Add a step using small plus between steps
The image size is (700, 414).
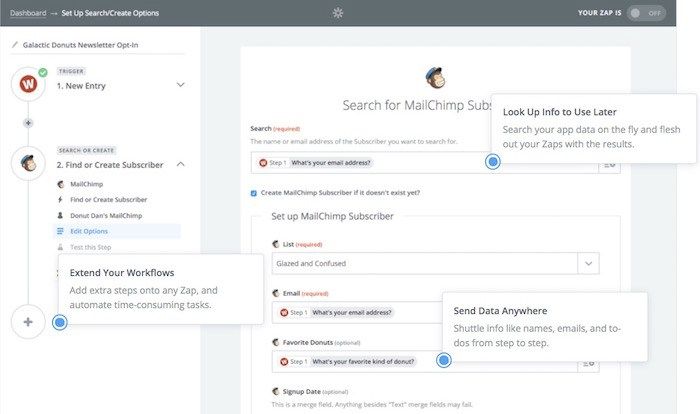[x=28, y=123]
